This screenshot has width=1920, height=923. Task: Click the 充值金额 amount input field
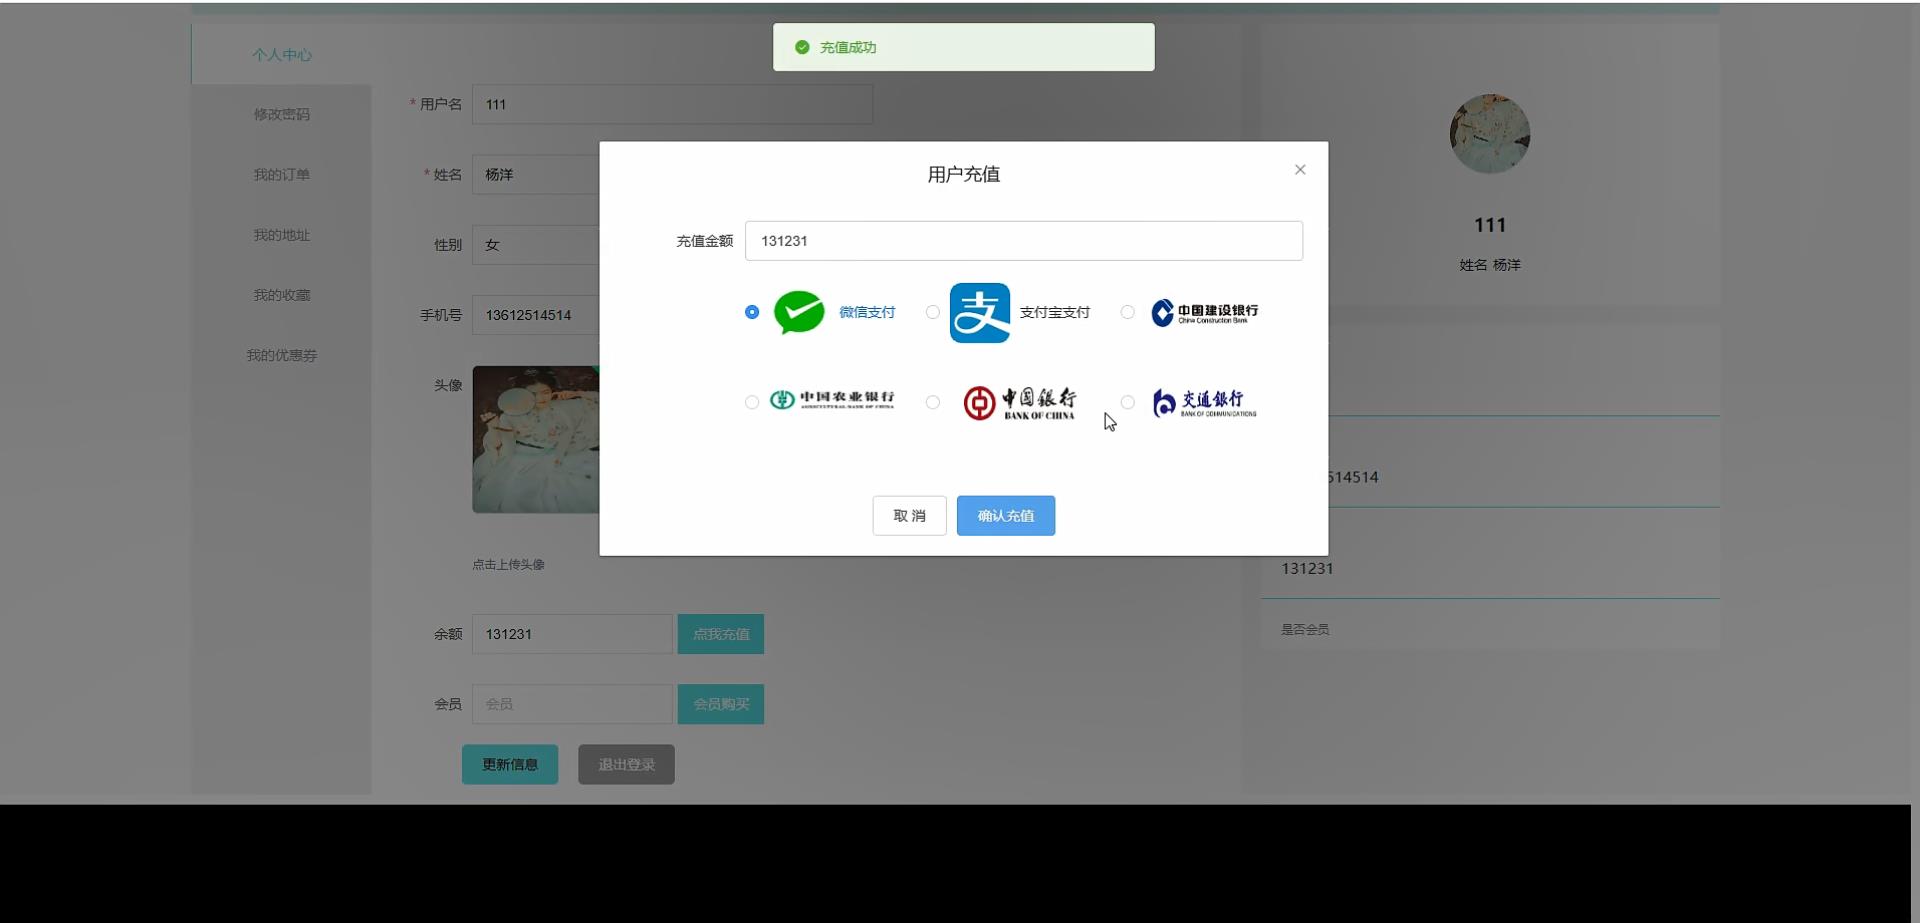coord(1023,240)
